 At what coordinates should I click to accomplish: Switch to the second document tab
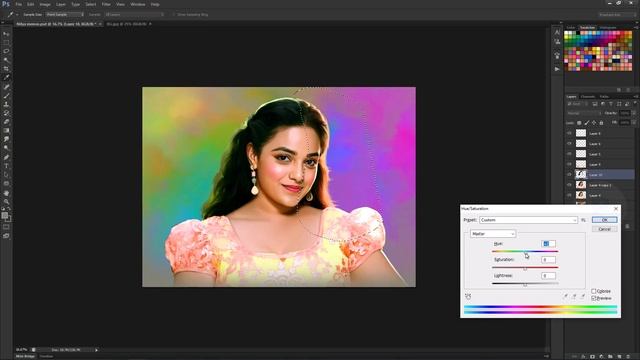click(128, 24)
